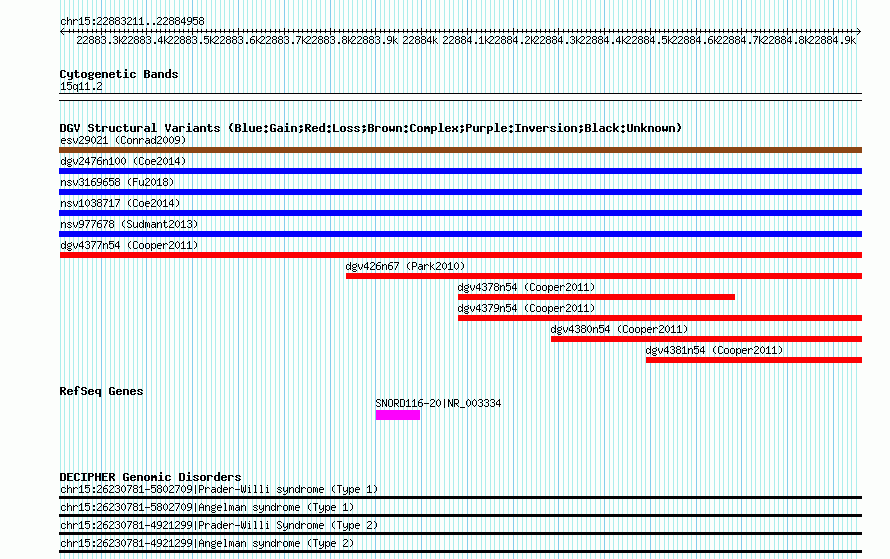Click the 22884.9k tick on the ruler
This screenshot has width=890, height=559.
(833, 40)
